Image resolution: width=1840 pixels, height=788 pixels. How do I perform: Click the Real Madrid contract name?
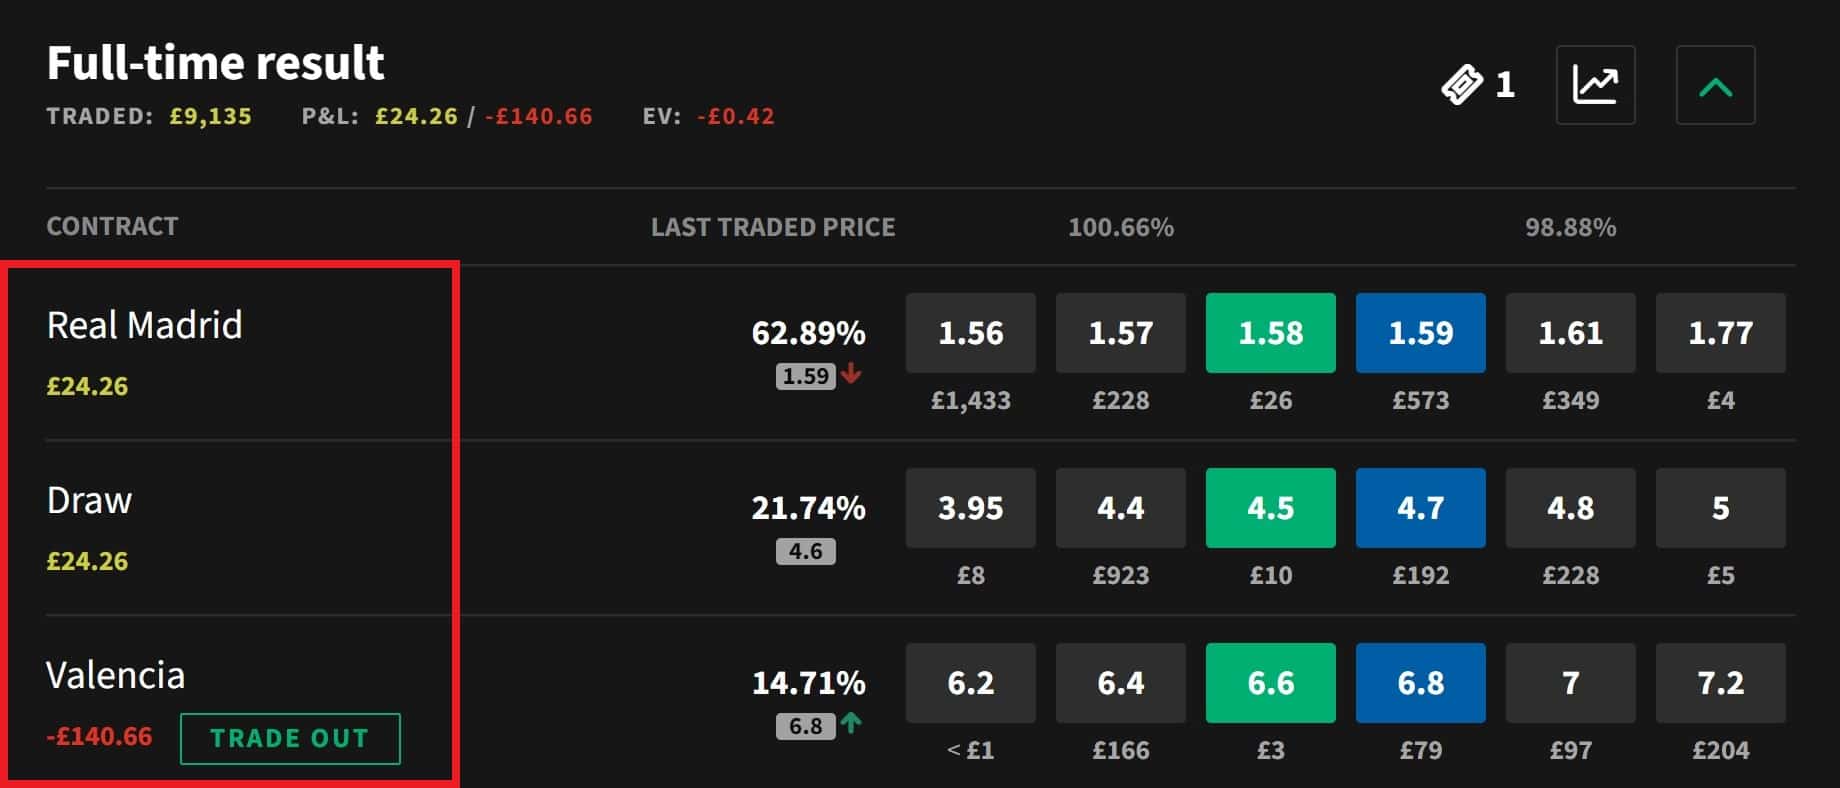pyautogui.click(x=145, y=325)
